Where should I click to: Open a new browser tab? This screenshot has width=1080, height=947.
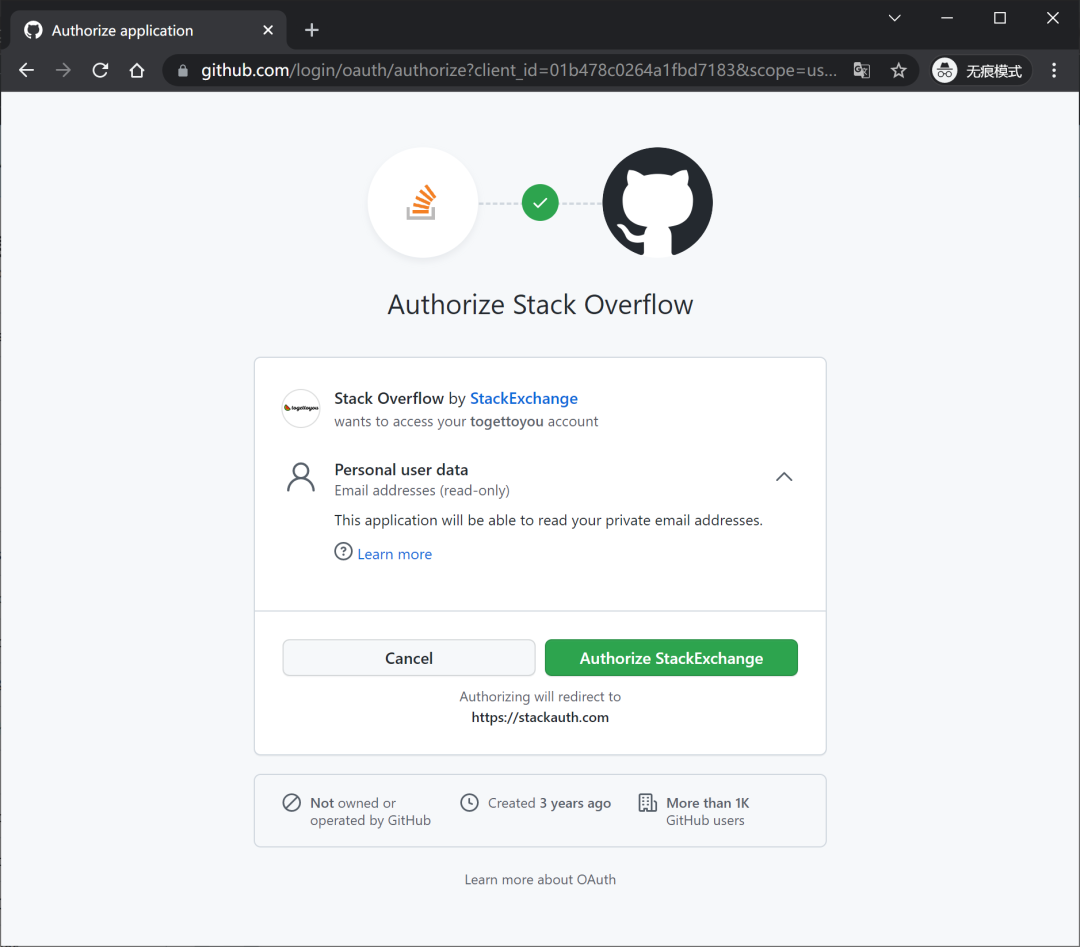coord(311,30)
